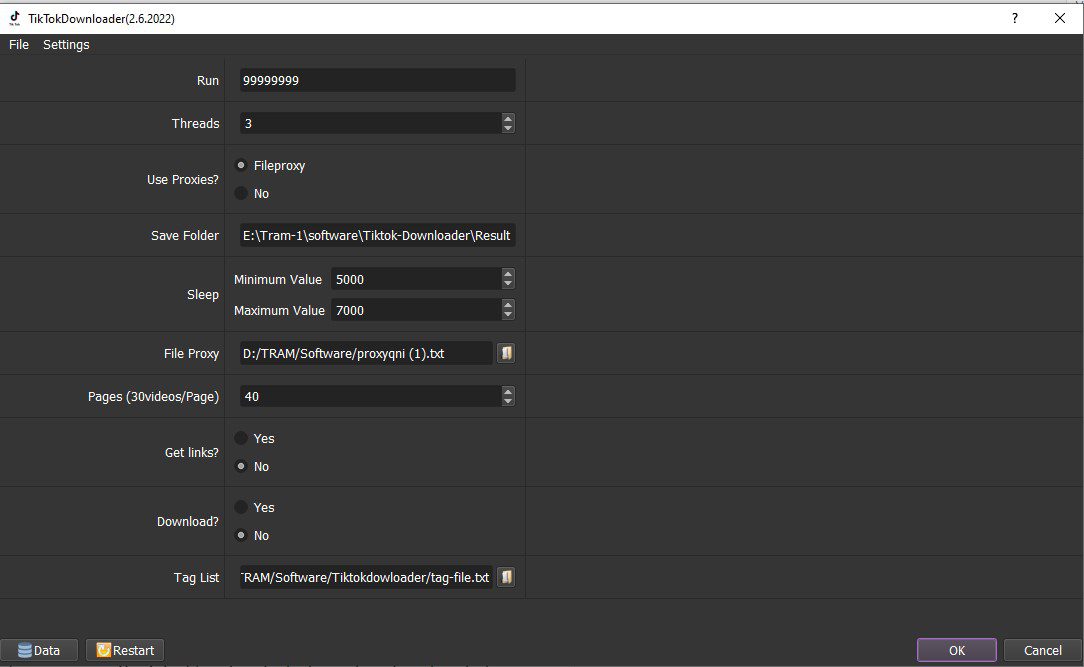Click the Pages field showing 40
The height and width of the screenshot is (667, 1084).
coord(371,396)
